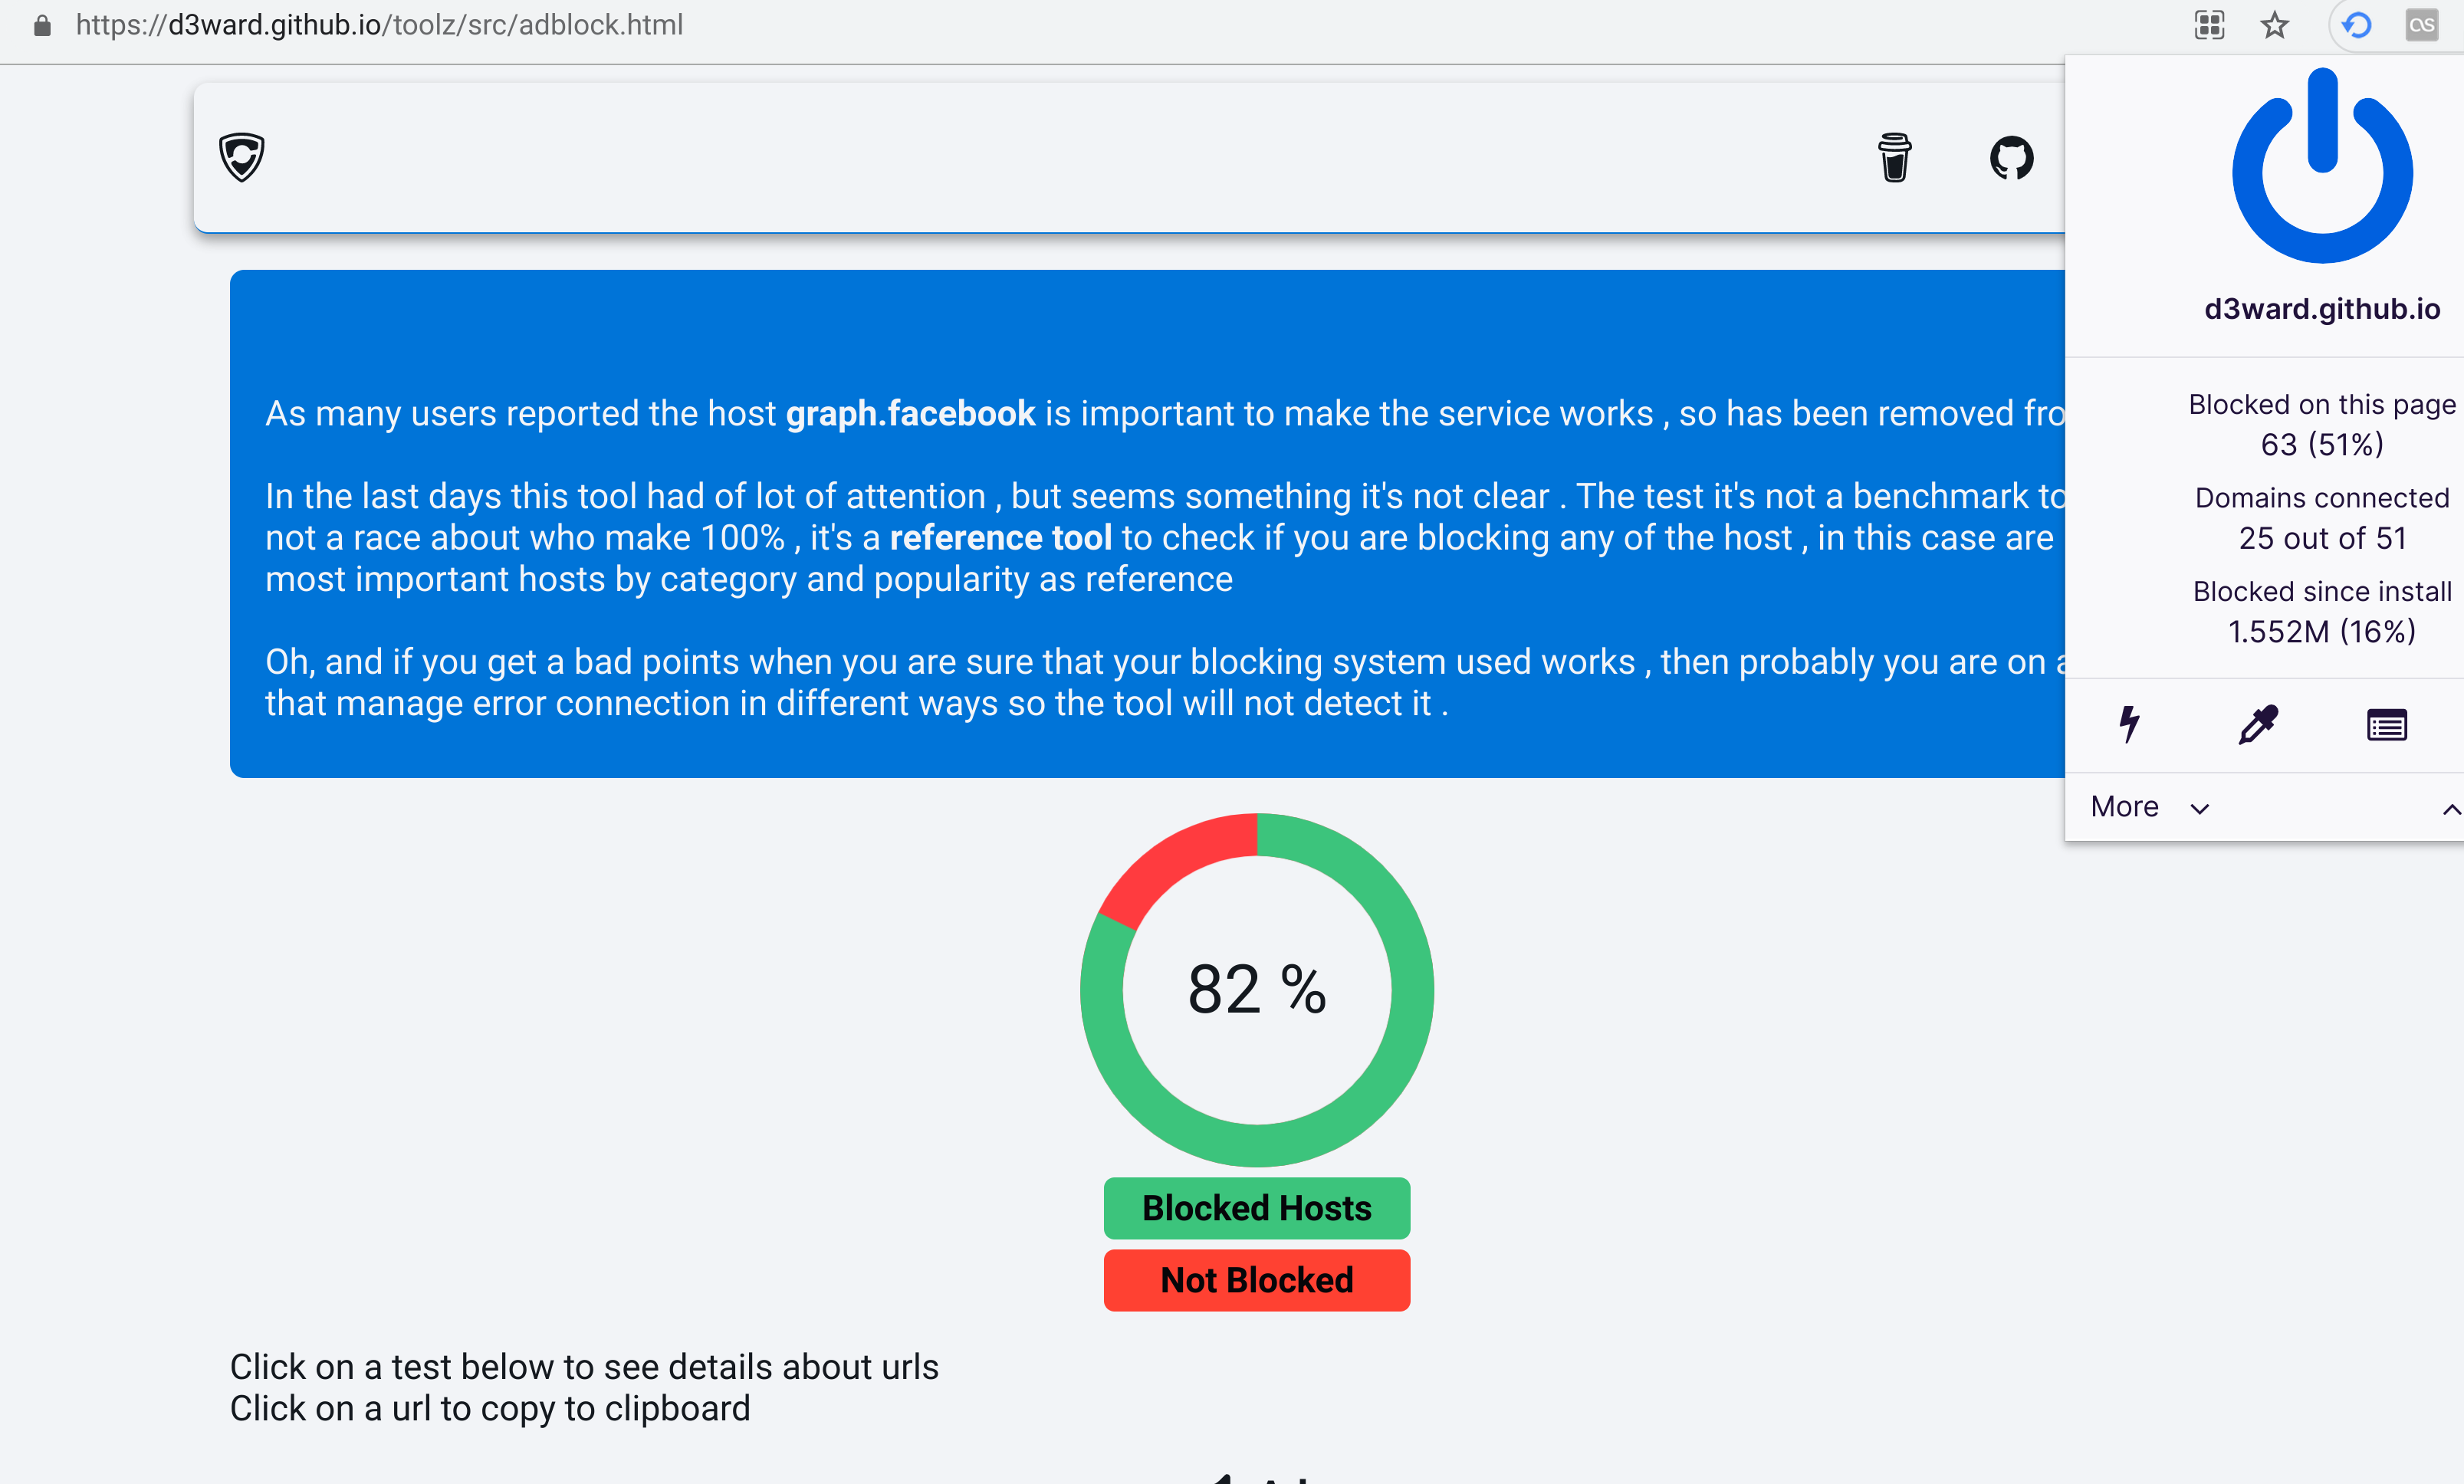Click the lock icon for site info
Screen dimensions: 2464x1484
[x=42, y=25]
